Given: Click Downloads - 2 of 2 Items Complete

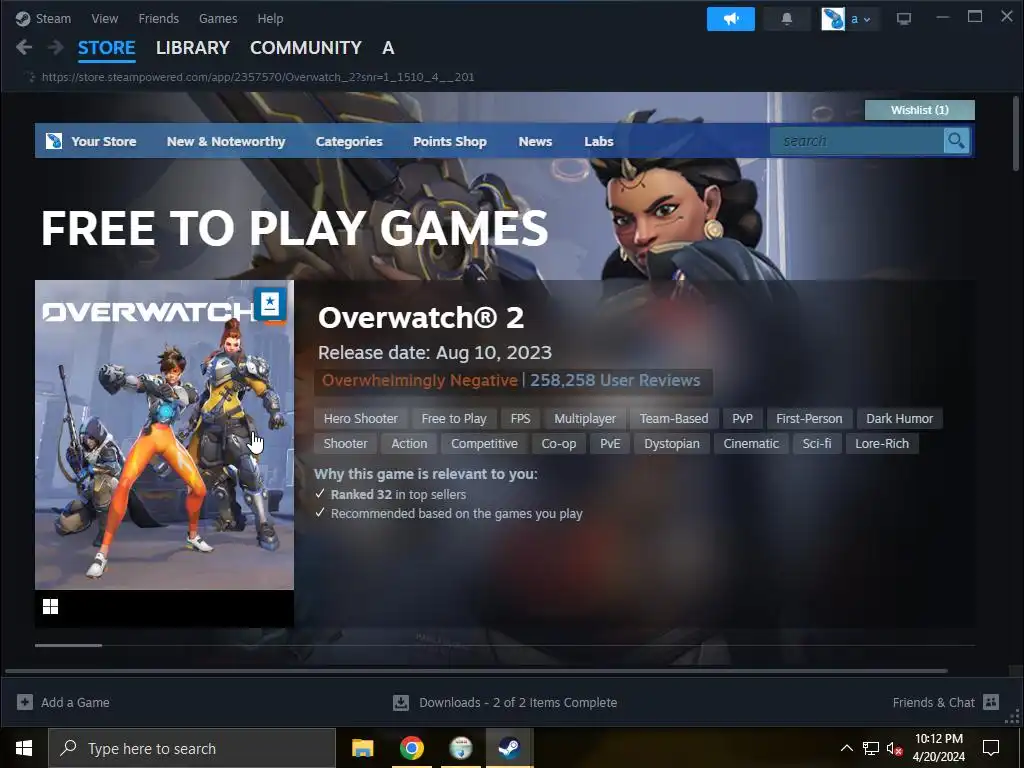Looking at the screenshot, I should [518, 703].
